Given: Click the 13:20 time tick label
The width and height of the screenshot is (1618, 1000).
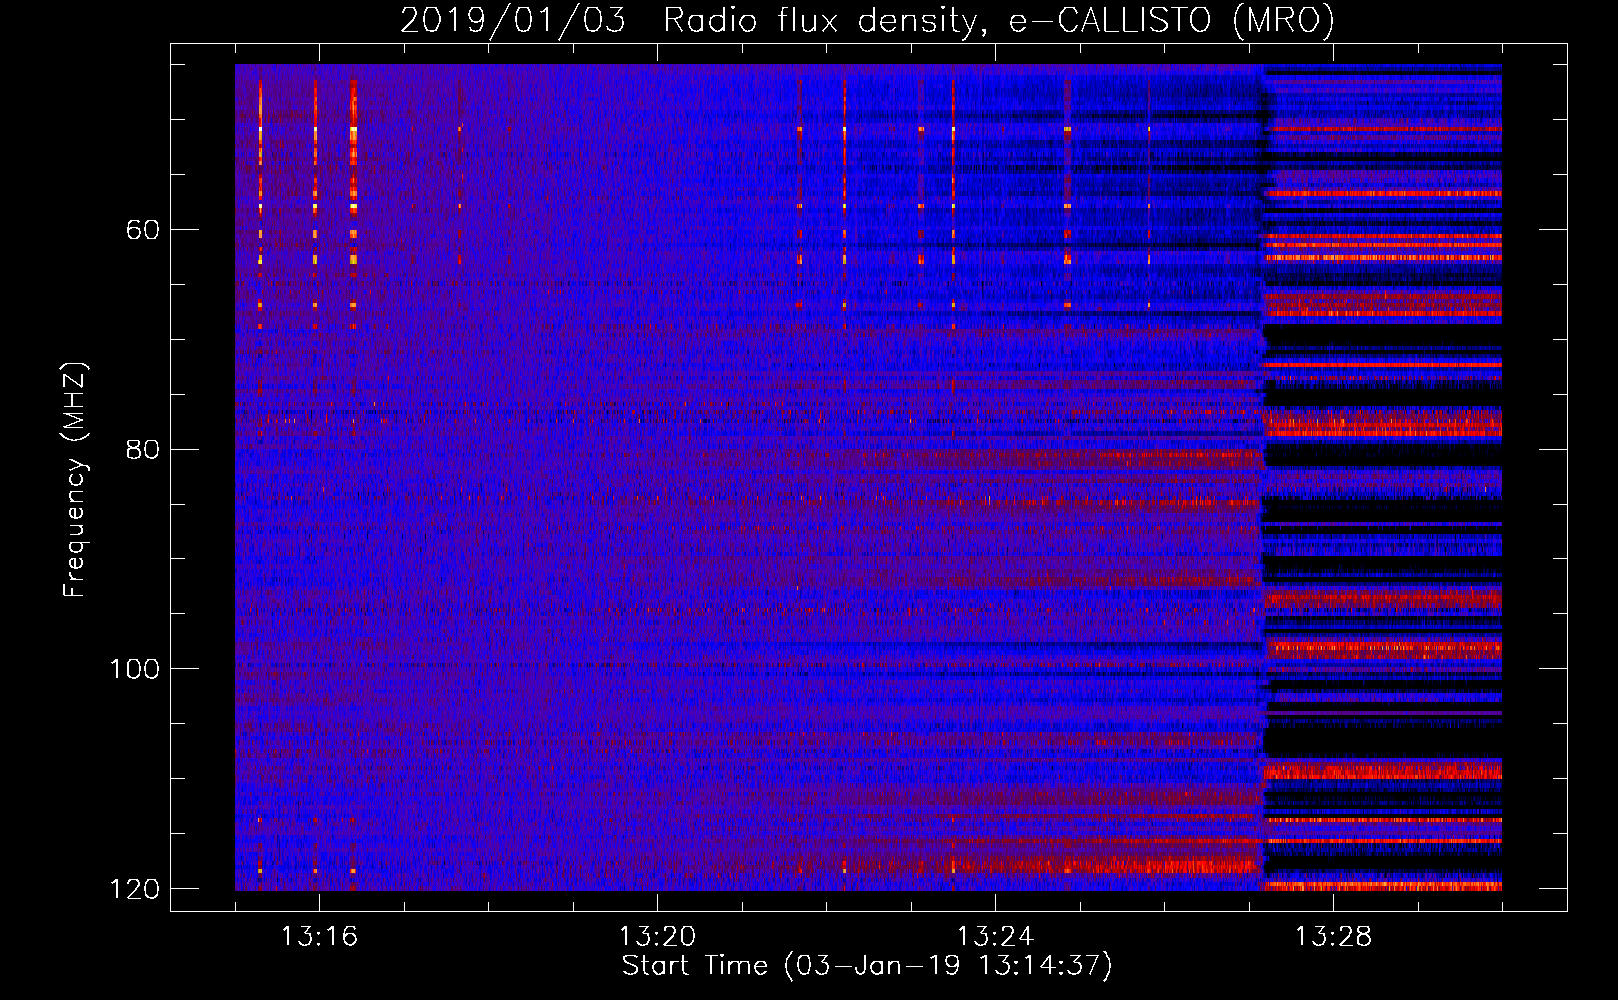Looking at the screenshot, I should tap(657, 936).
